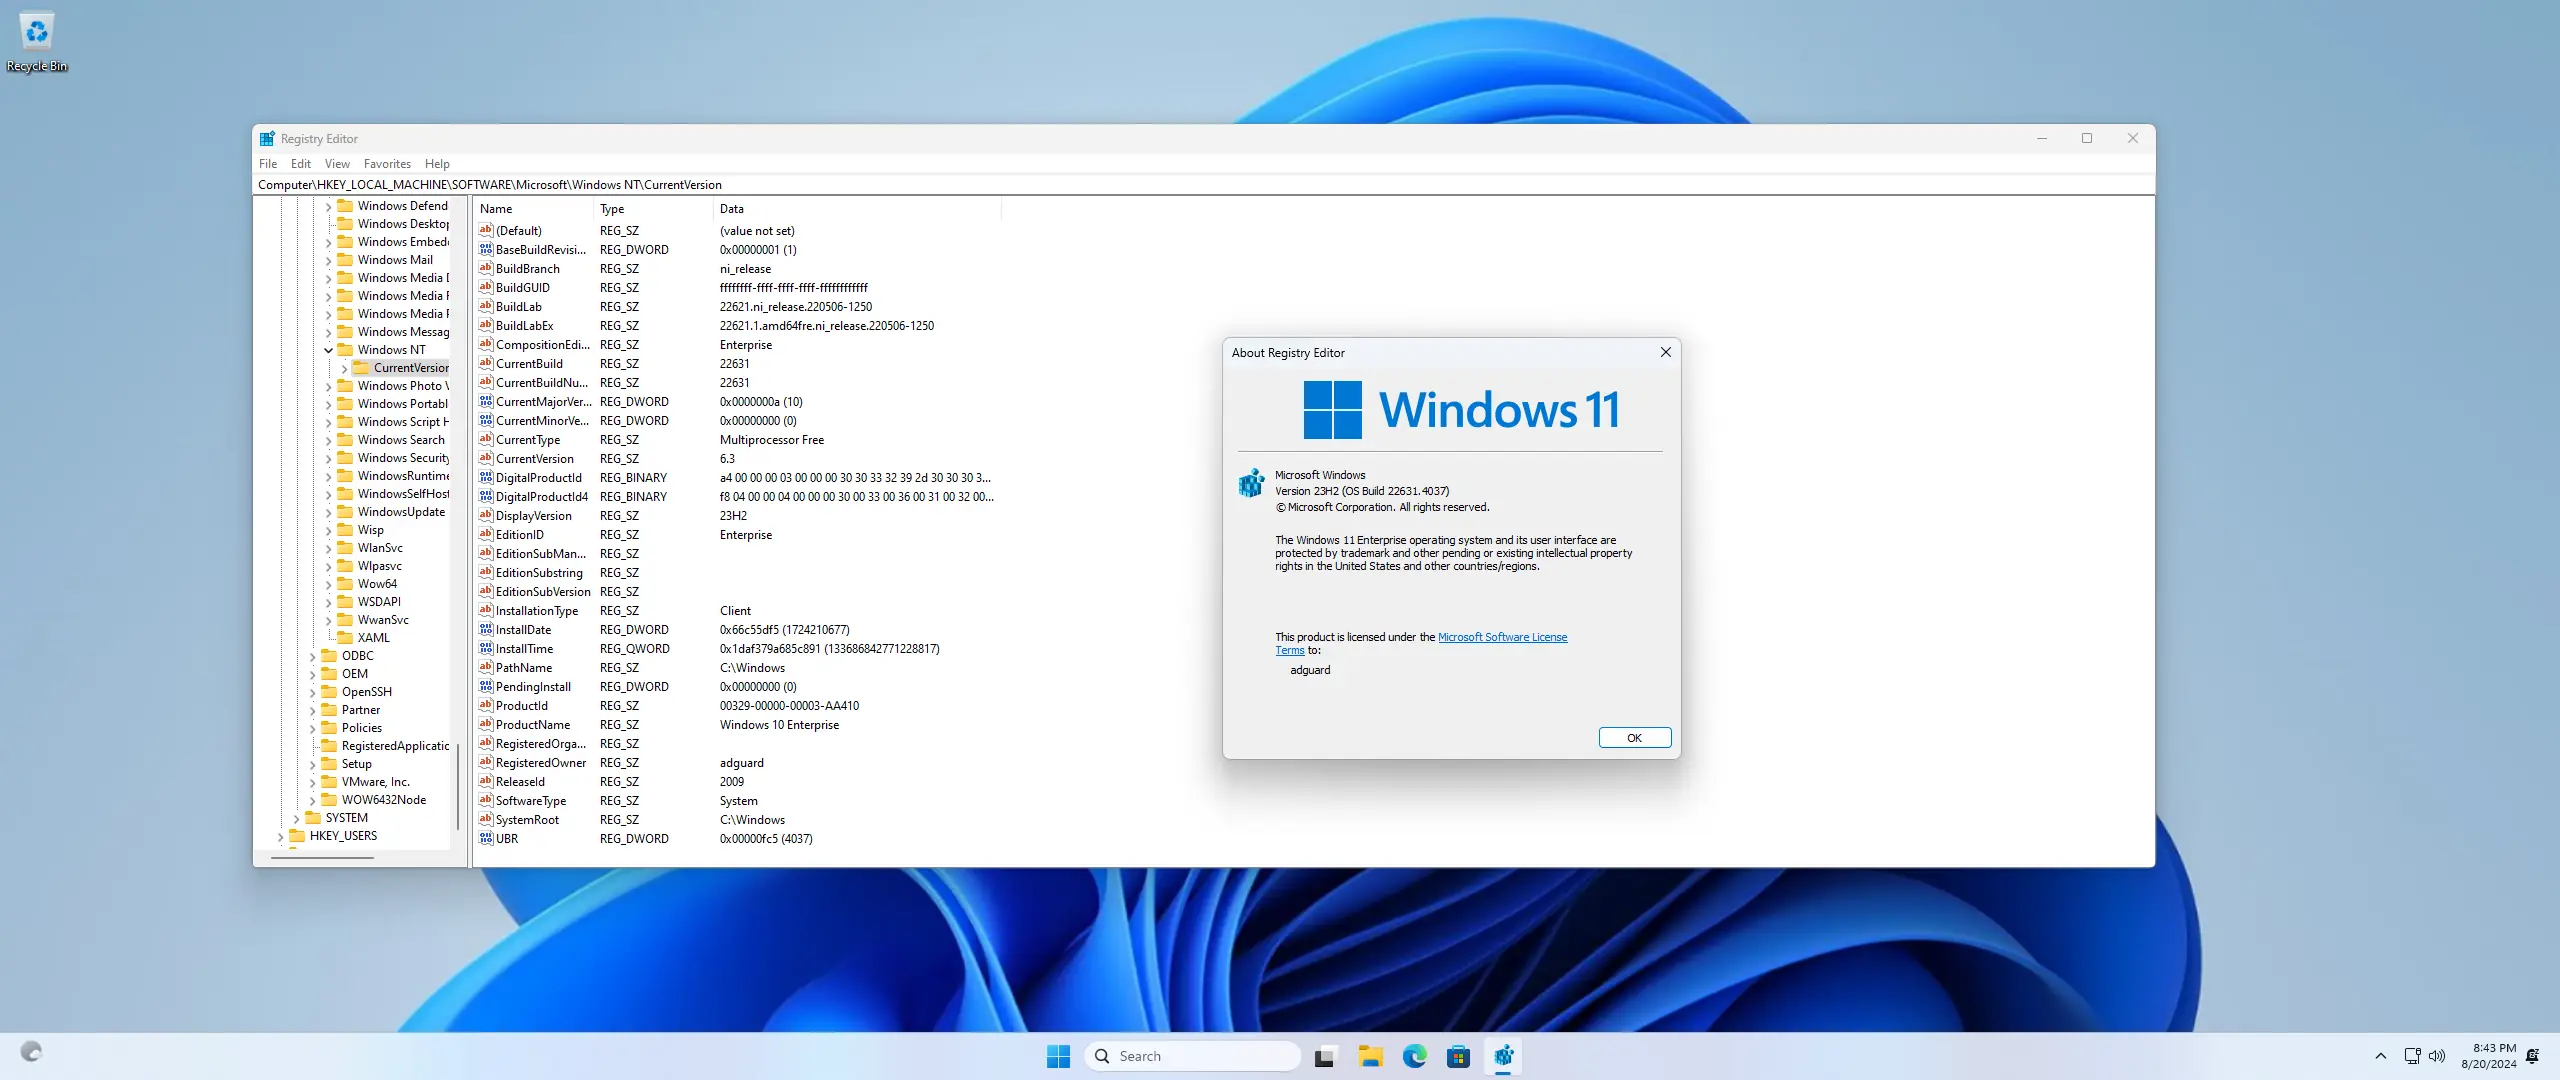2560x1080 pixels.
Task: Open Registry Editor taskbar icon
Action: click(x=1503, y=1056)
